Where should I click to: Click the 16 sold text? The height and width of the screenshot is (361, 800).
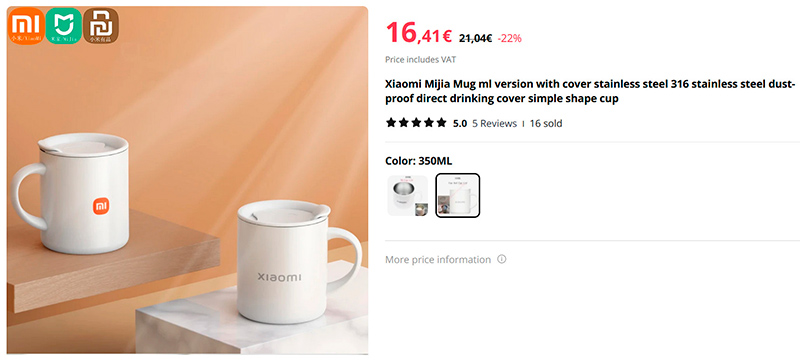pyautogui.click(x=545, y=123)
